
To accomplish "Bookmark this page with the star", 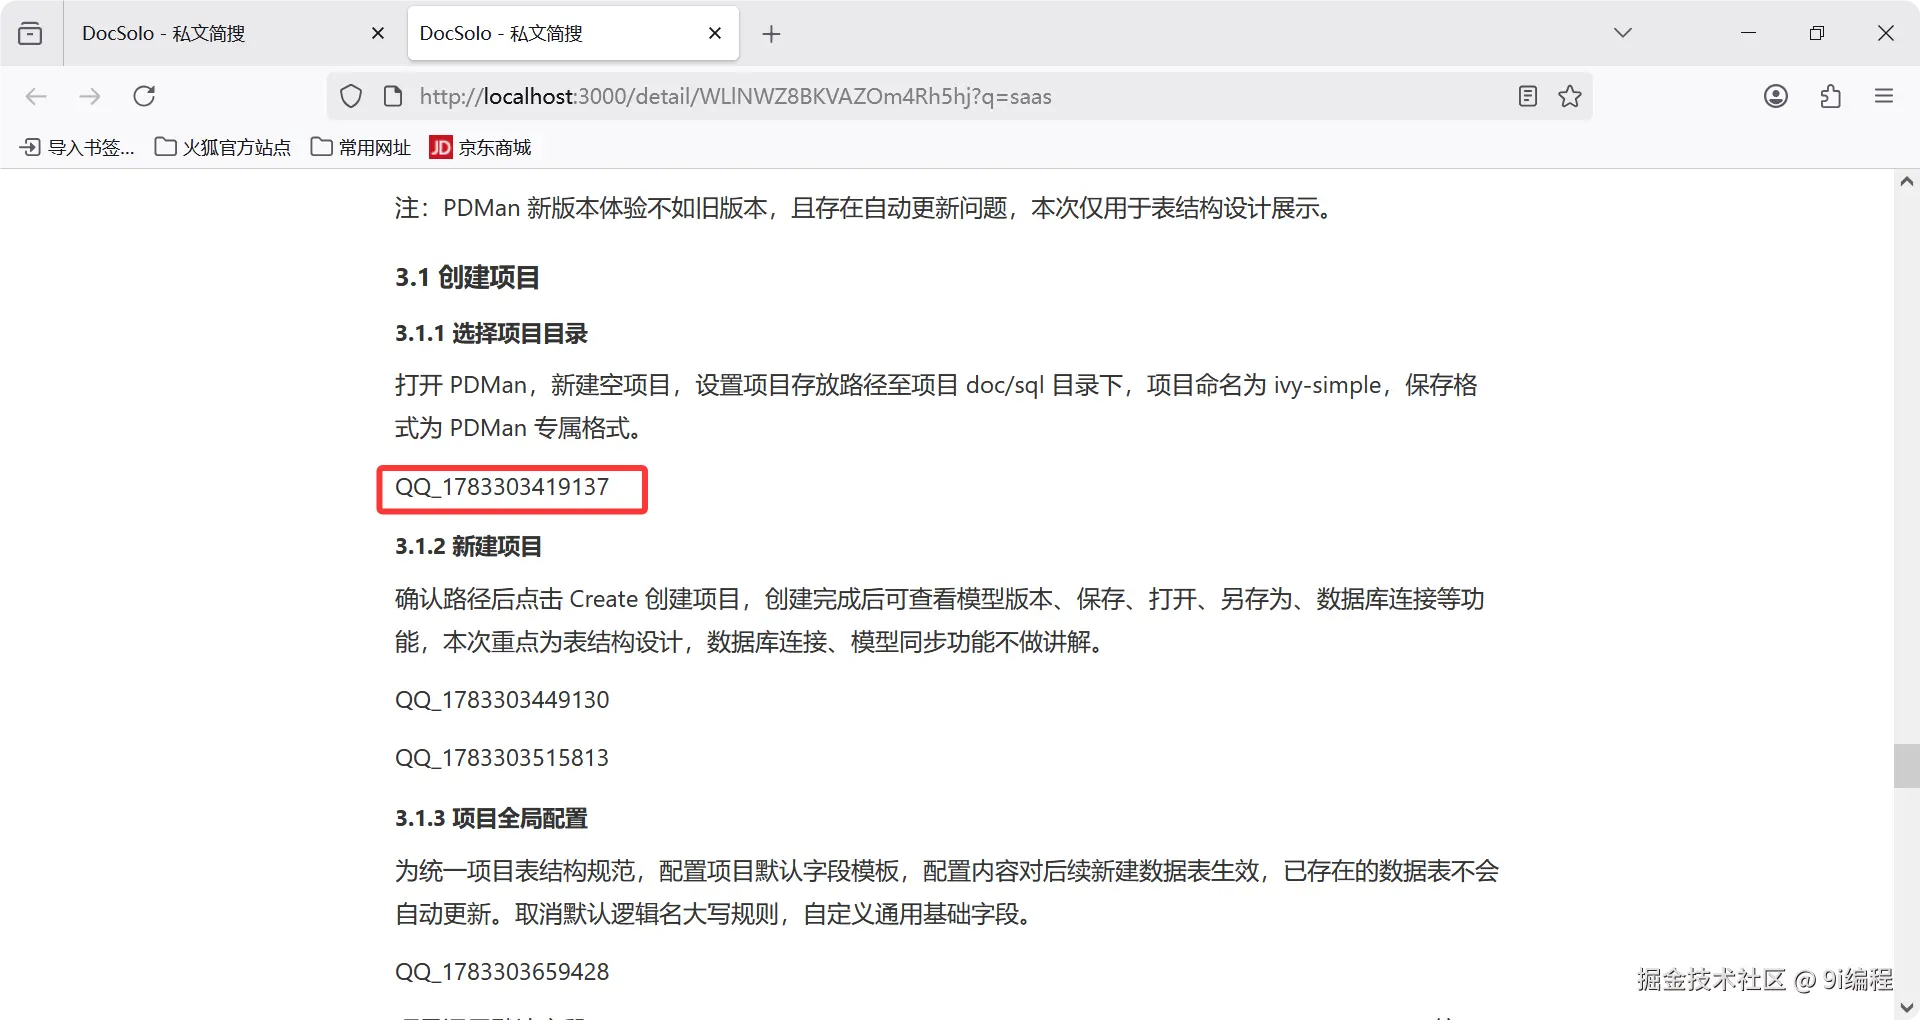I will click(x=1570, y=96).
